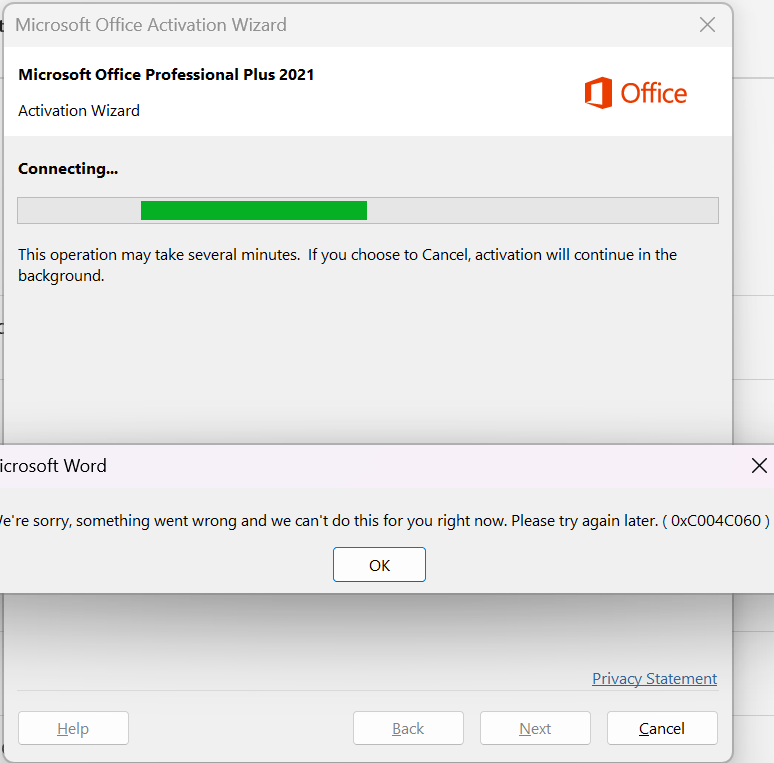Close the Microsoft Word error dialog
Image resolution: width=774 pixels, height=763 pixels.
point(759,465)
